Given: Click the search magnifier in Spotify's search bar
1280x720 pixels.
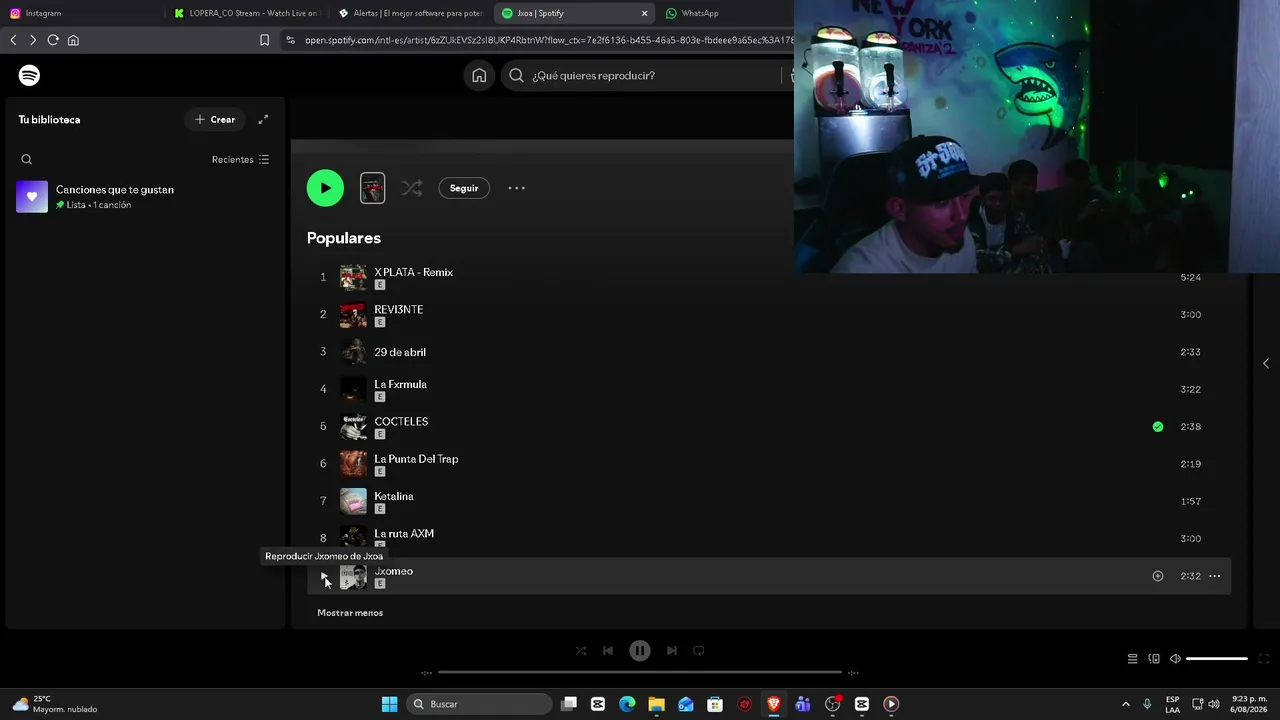Looking at the screenshot, I should tap(516, 75).
